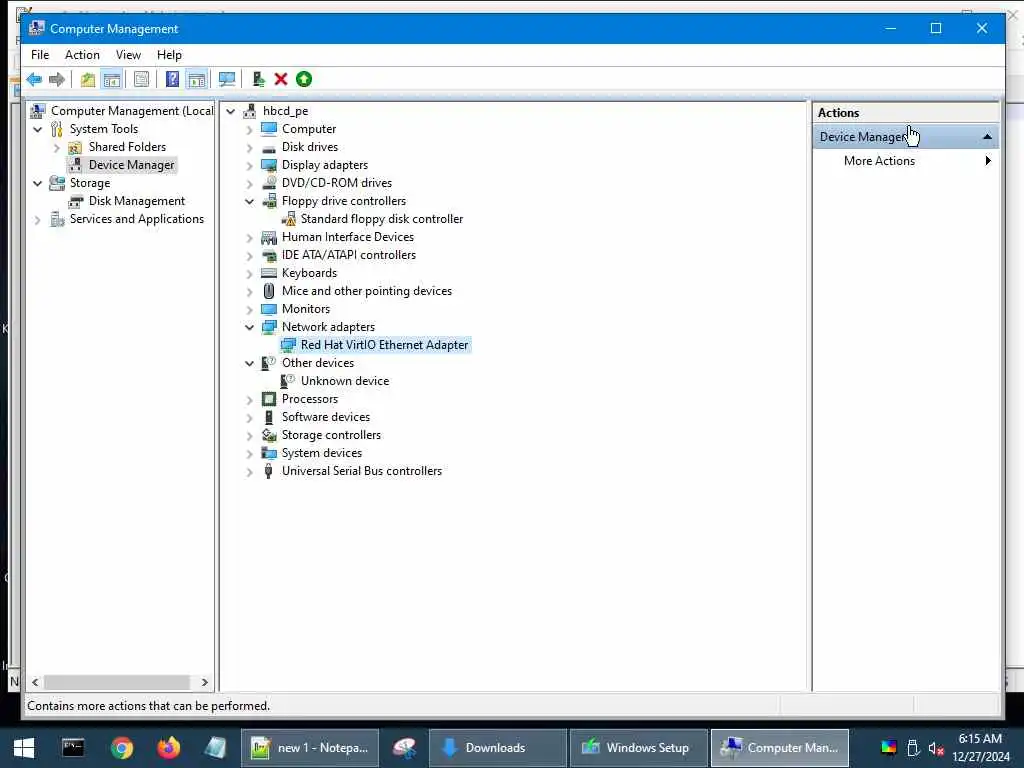The image size is (1024, 768).
Task: Select Disk Management in left tree
Action: [x=136, y=201]
